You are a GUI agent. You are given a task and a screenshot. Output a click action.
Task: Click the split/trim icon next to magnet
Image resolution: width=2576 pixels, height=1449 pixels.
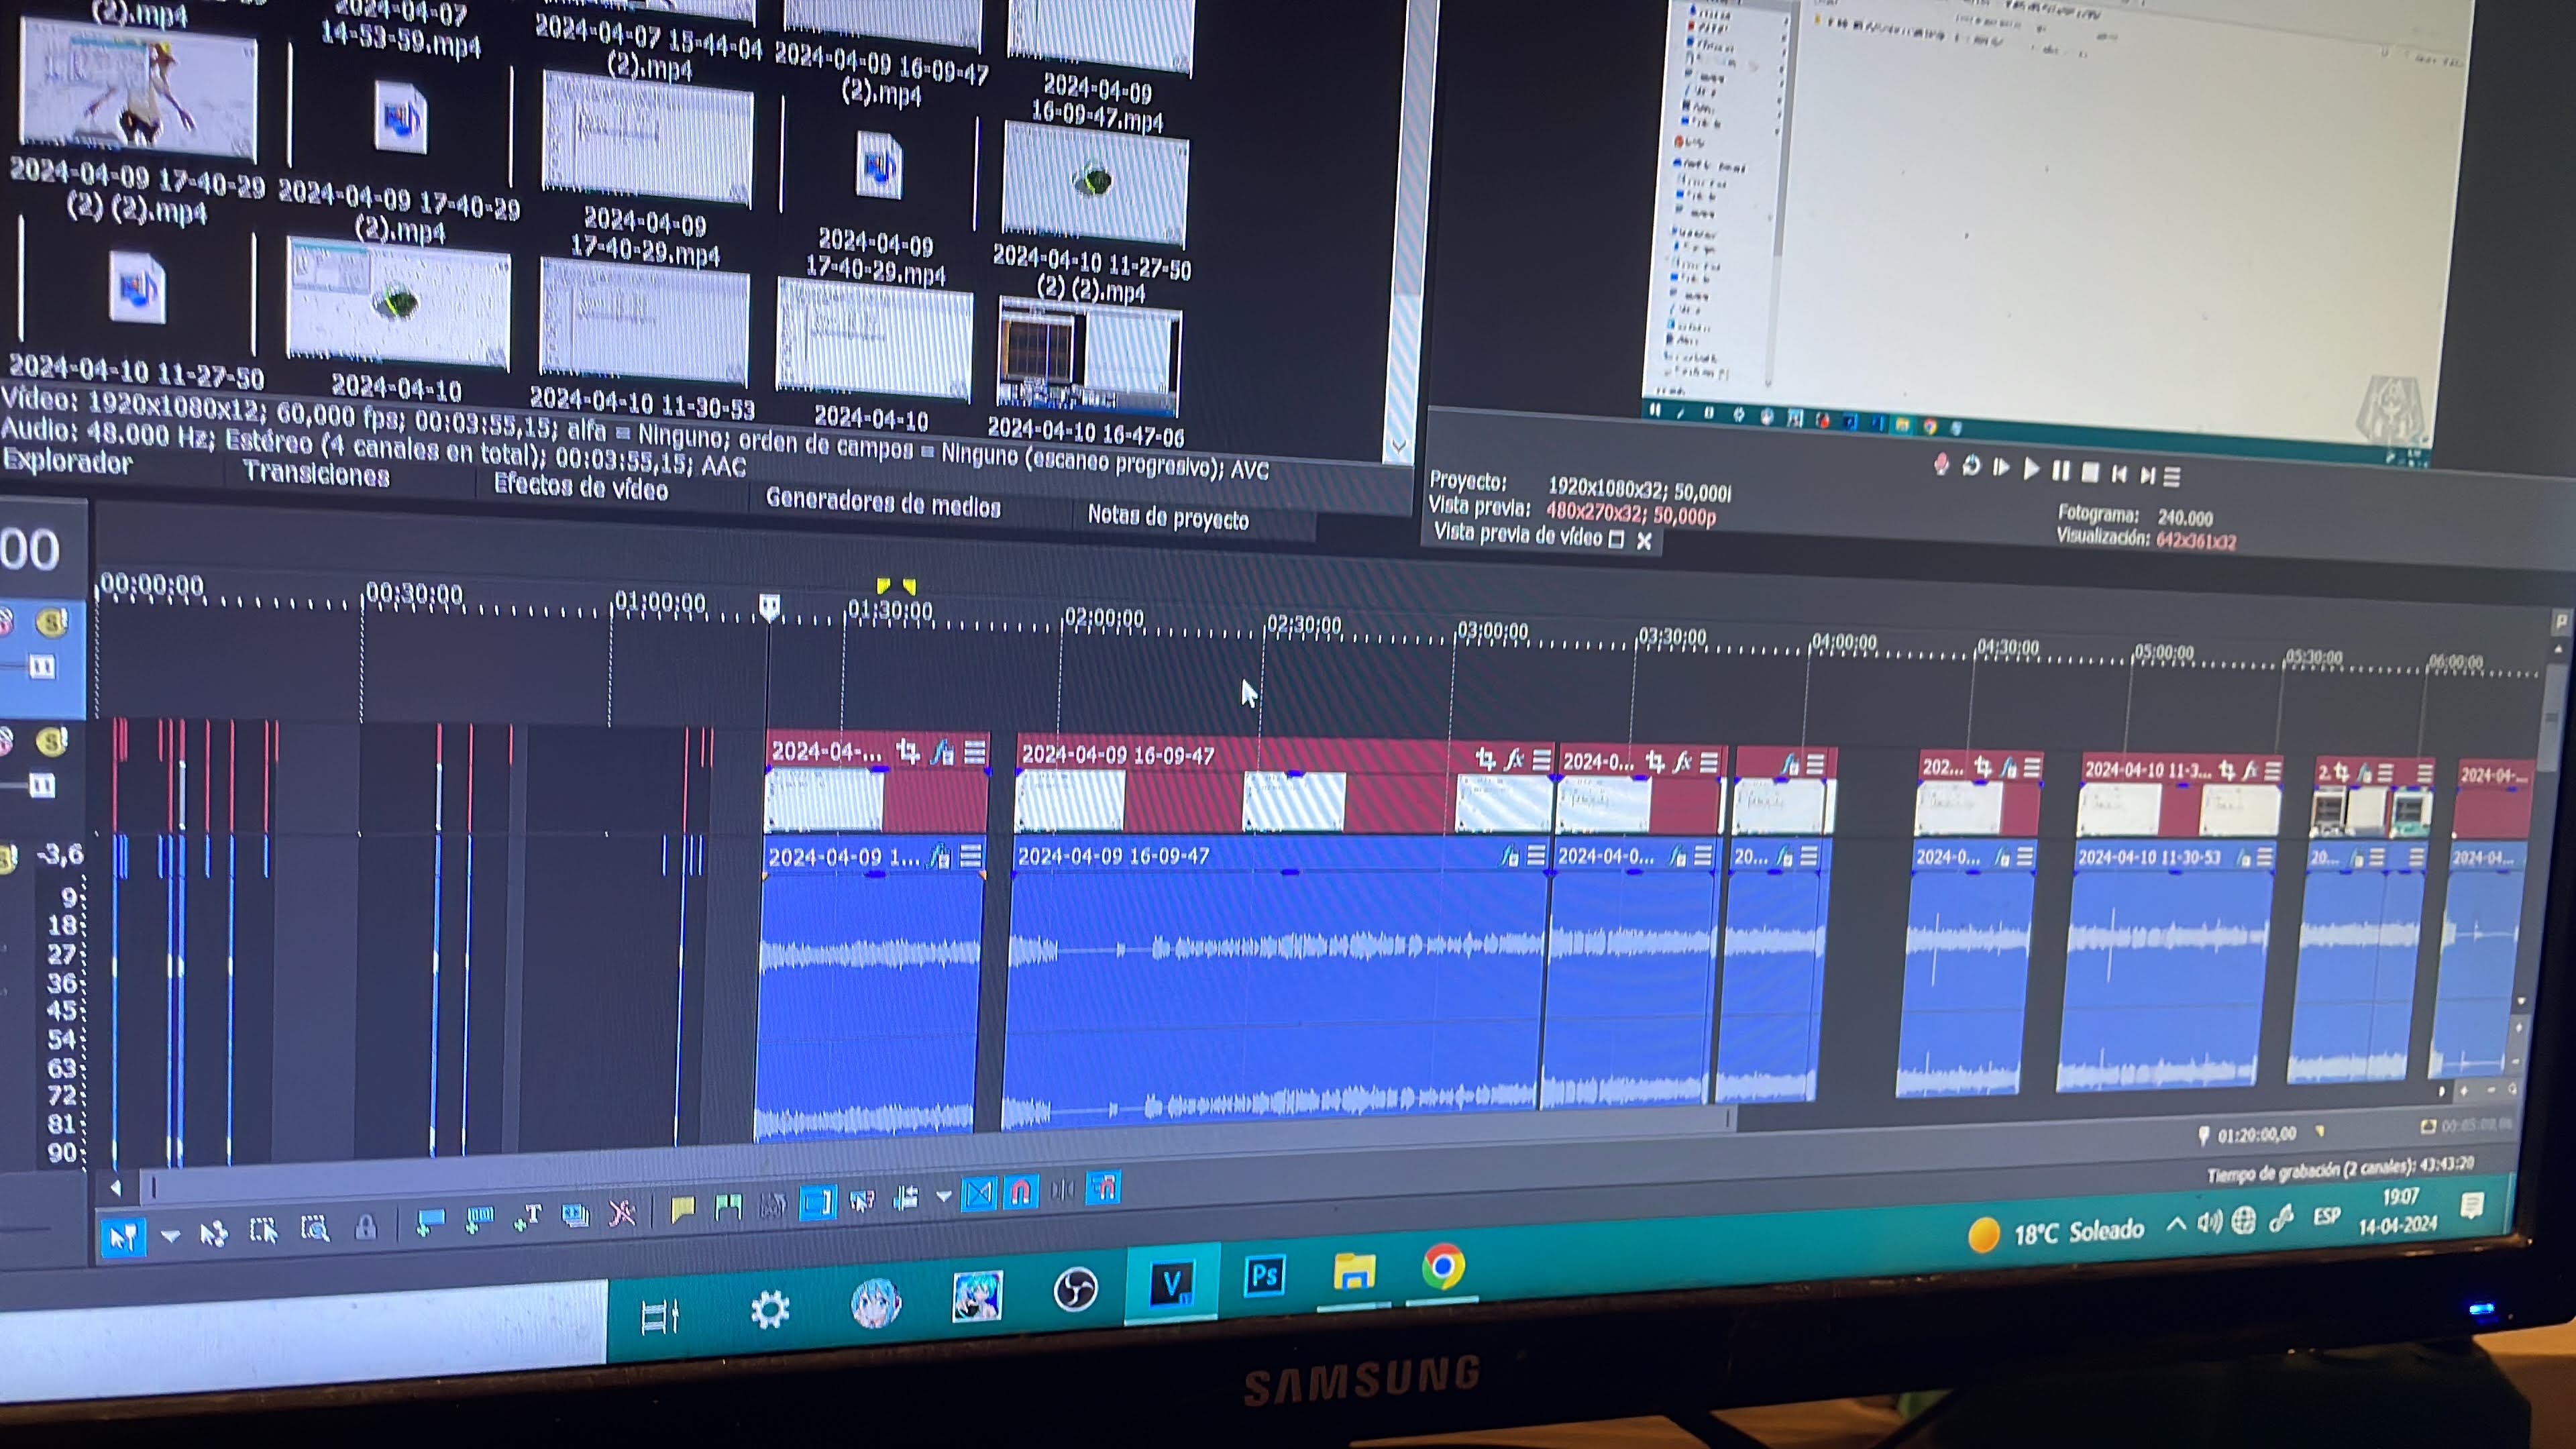click(1062, 1190)
